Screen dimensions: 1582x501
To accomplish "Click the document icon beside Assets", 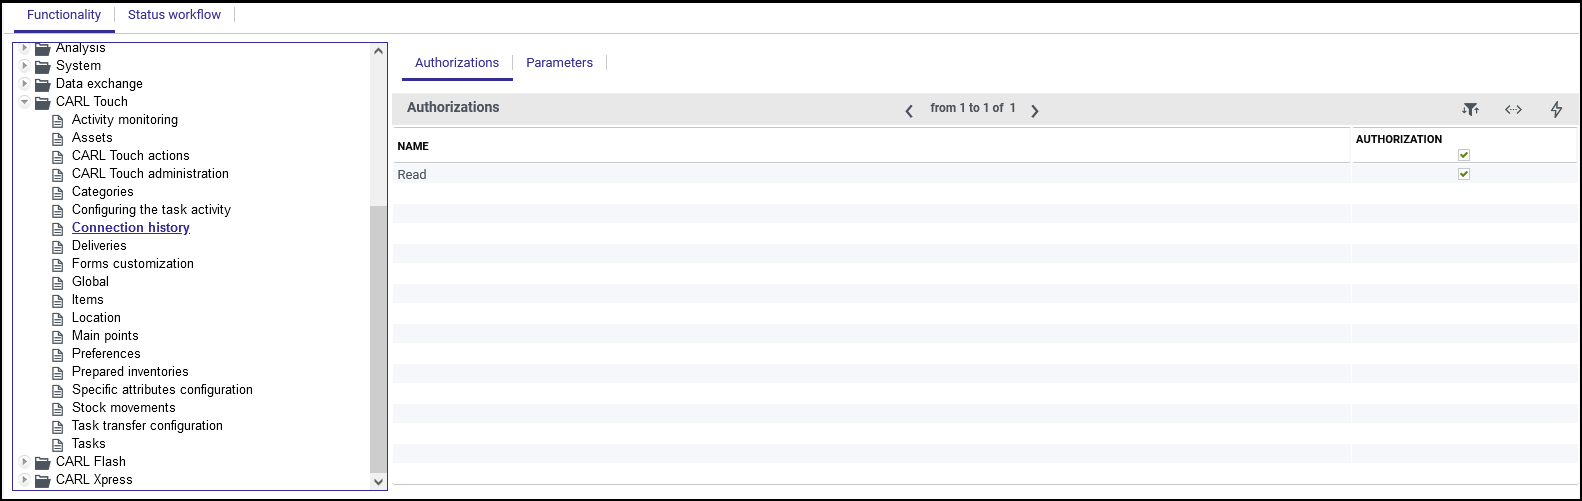I will click(x=58, y=138).
